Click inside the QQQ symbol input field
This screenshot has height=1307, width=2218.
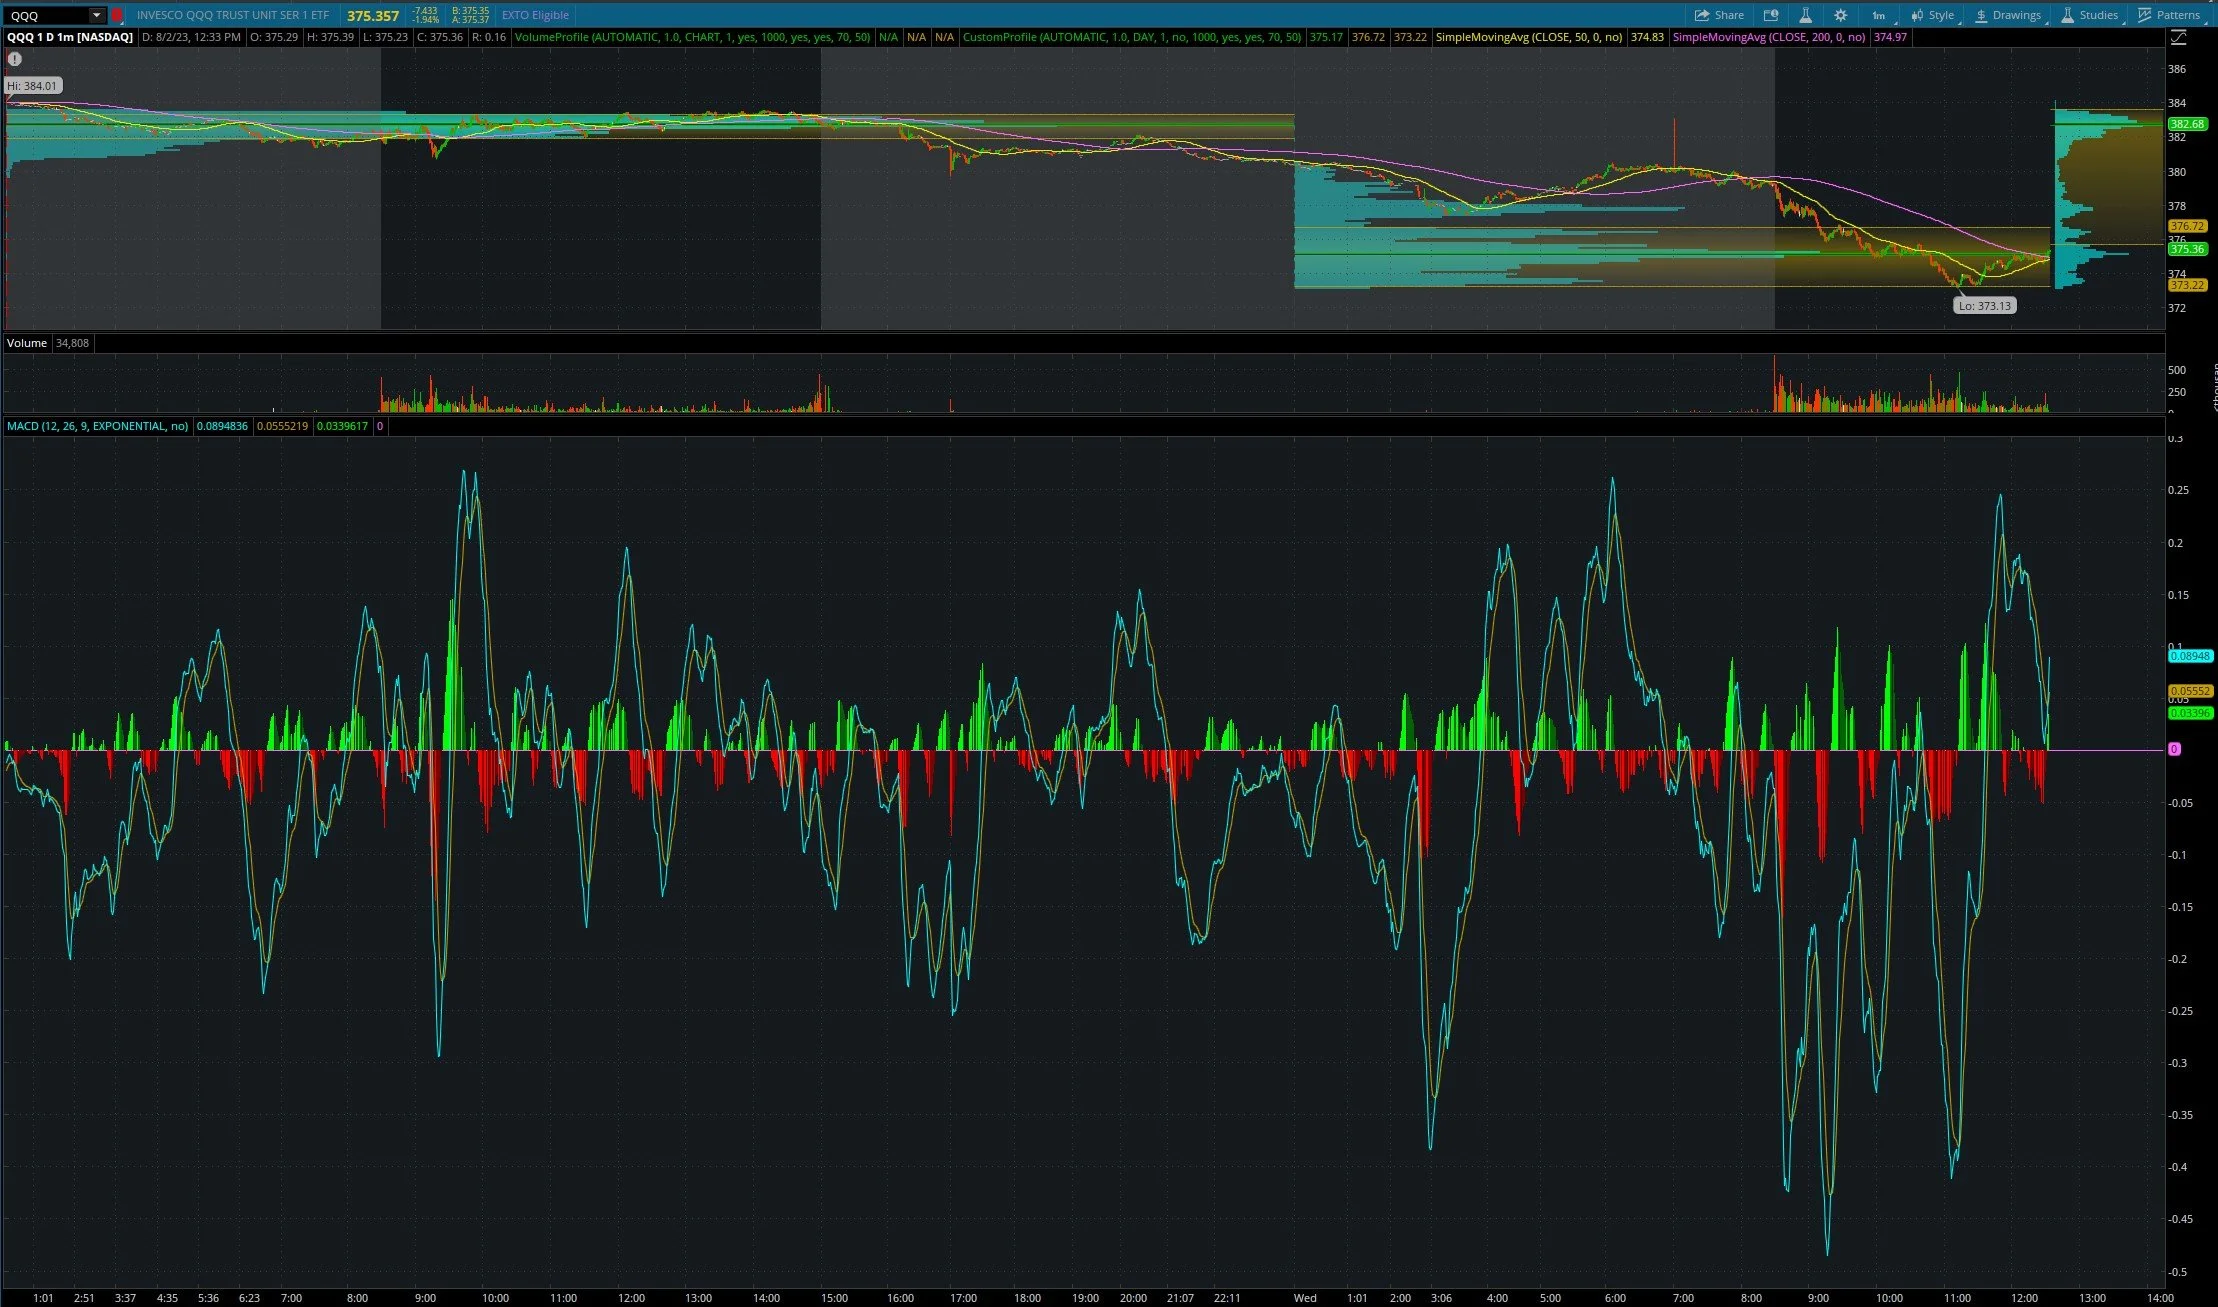pyautogui.click(x=50, y=15)
